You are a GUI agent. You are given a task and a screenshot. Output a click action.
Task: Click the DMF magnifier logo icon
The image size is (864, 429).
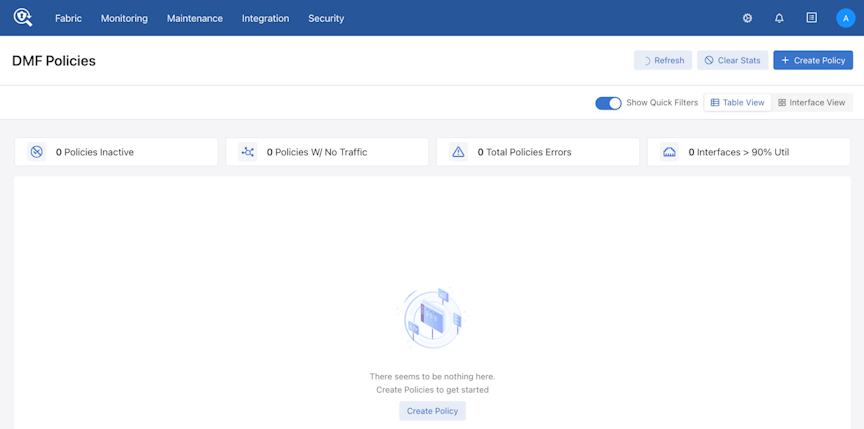pos(23,18)
